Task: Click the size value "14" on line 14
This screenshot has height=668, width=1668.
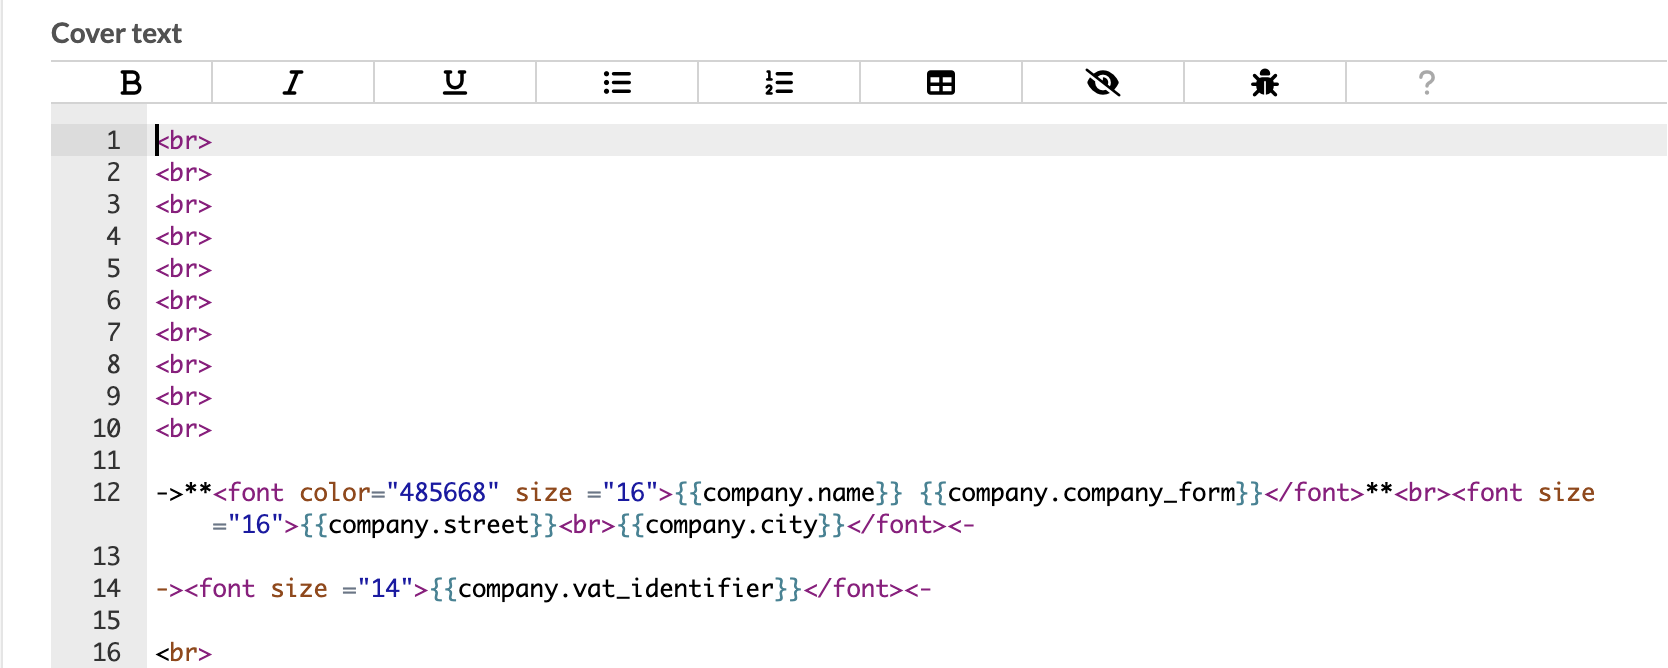Action: [385, 589]
